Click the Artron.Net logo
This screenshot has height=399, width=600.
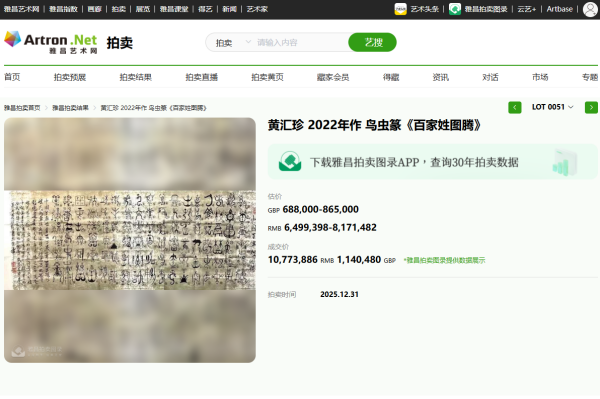coord(51,42)
